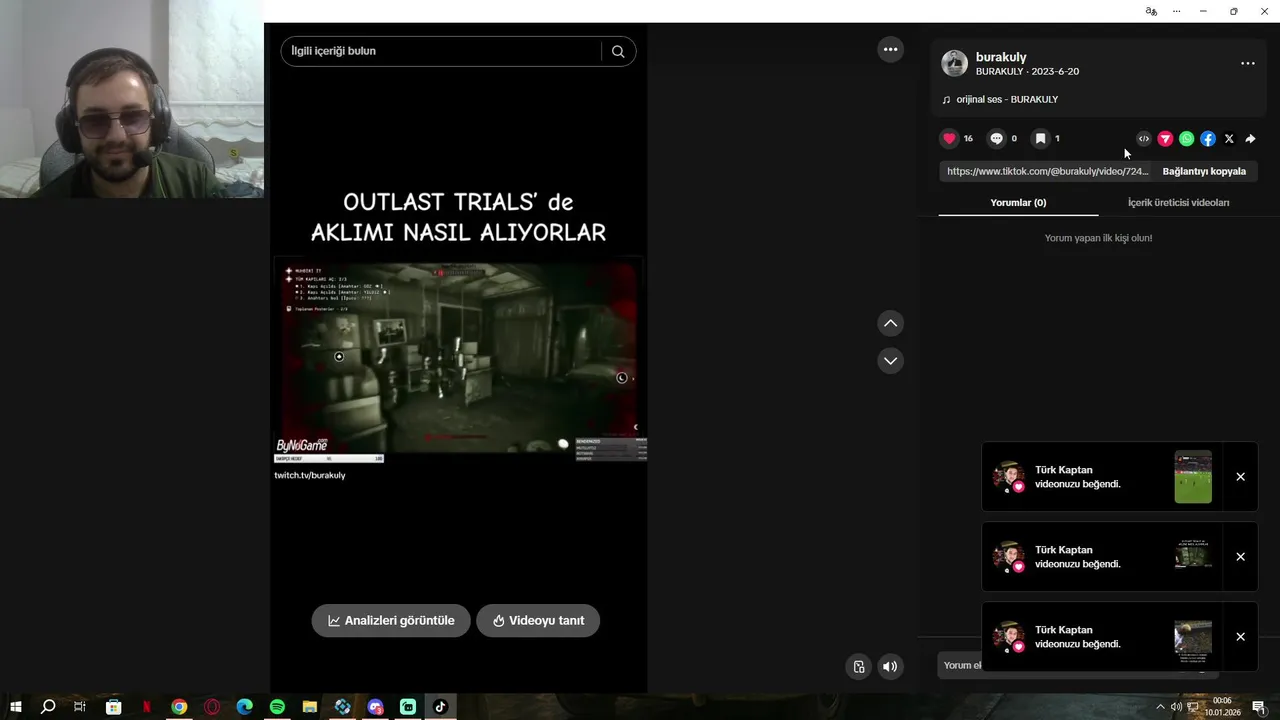The height and width of the screenshot is (720, 1280).
Task: Open Microsoft Edge from the taskbar
Action: [x=245, y=707]
